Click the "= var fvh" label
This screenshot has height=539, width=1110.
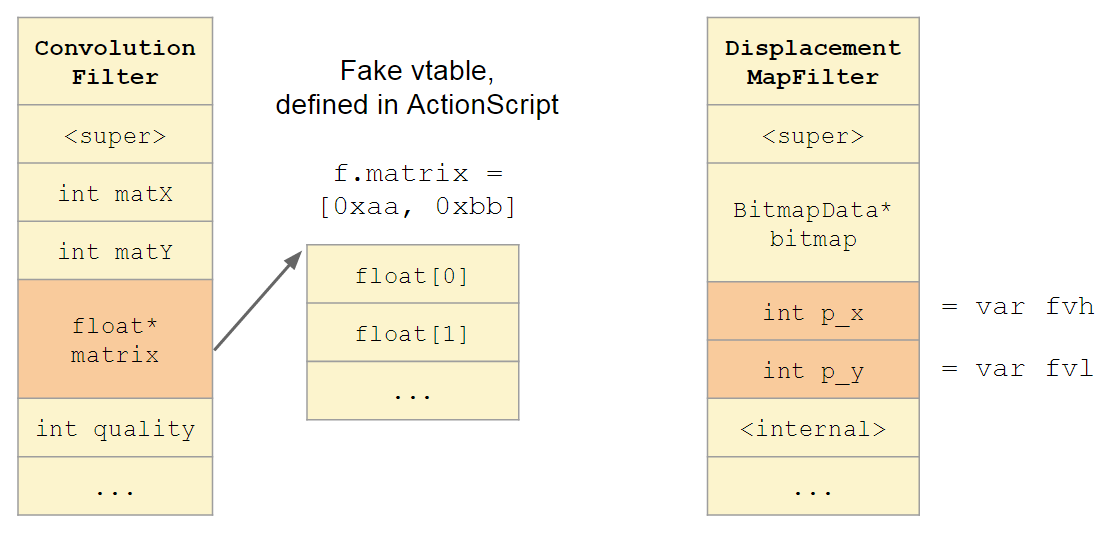pyautogui.click(x=1017, y=307)
